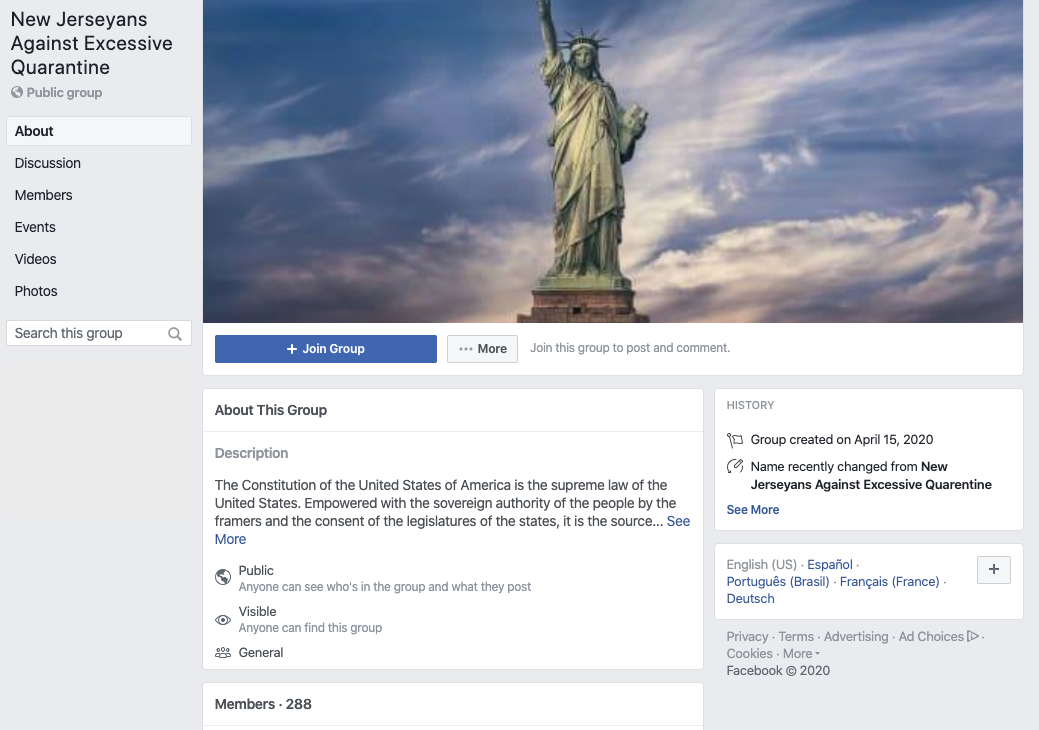The image size is (1039, 730).
Task: Switch to the Photos section
Action: pyautogui.click(x=35, y=291)
